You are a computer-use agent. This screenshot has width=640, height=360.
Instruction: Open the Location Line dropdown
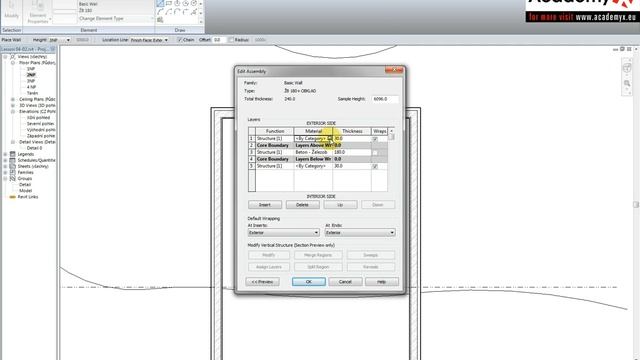166,40
